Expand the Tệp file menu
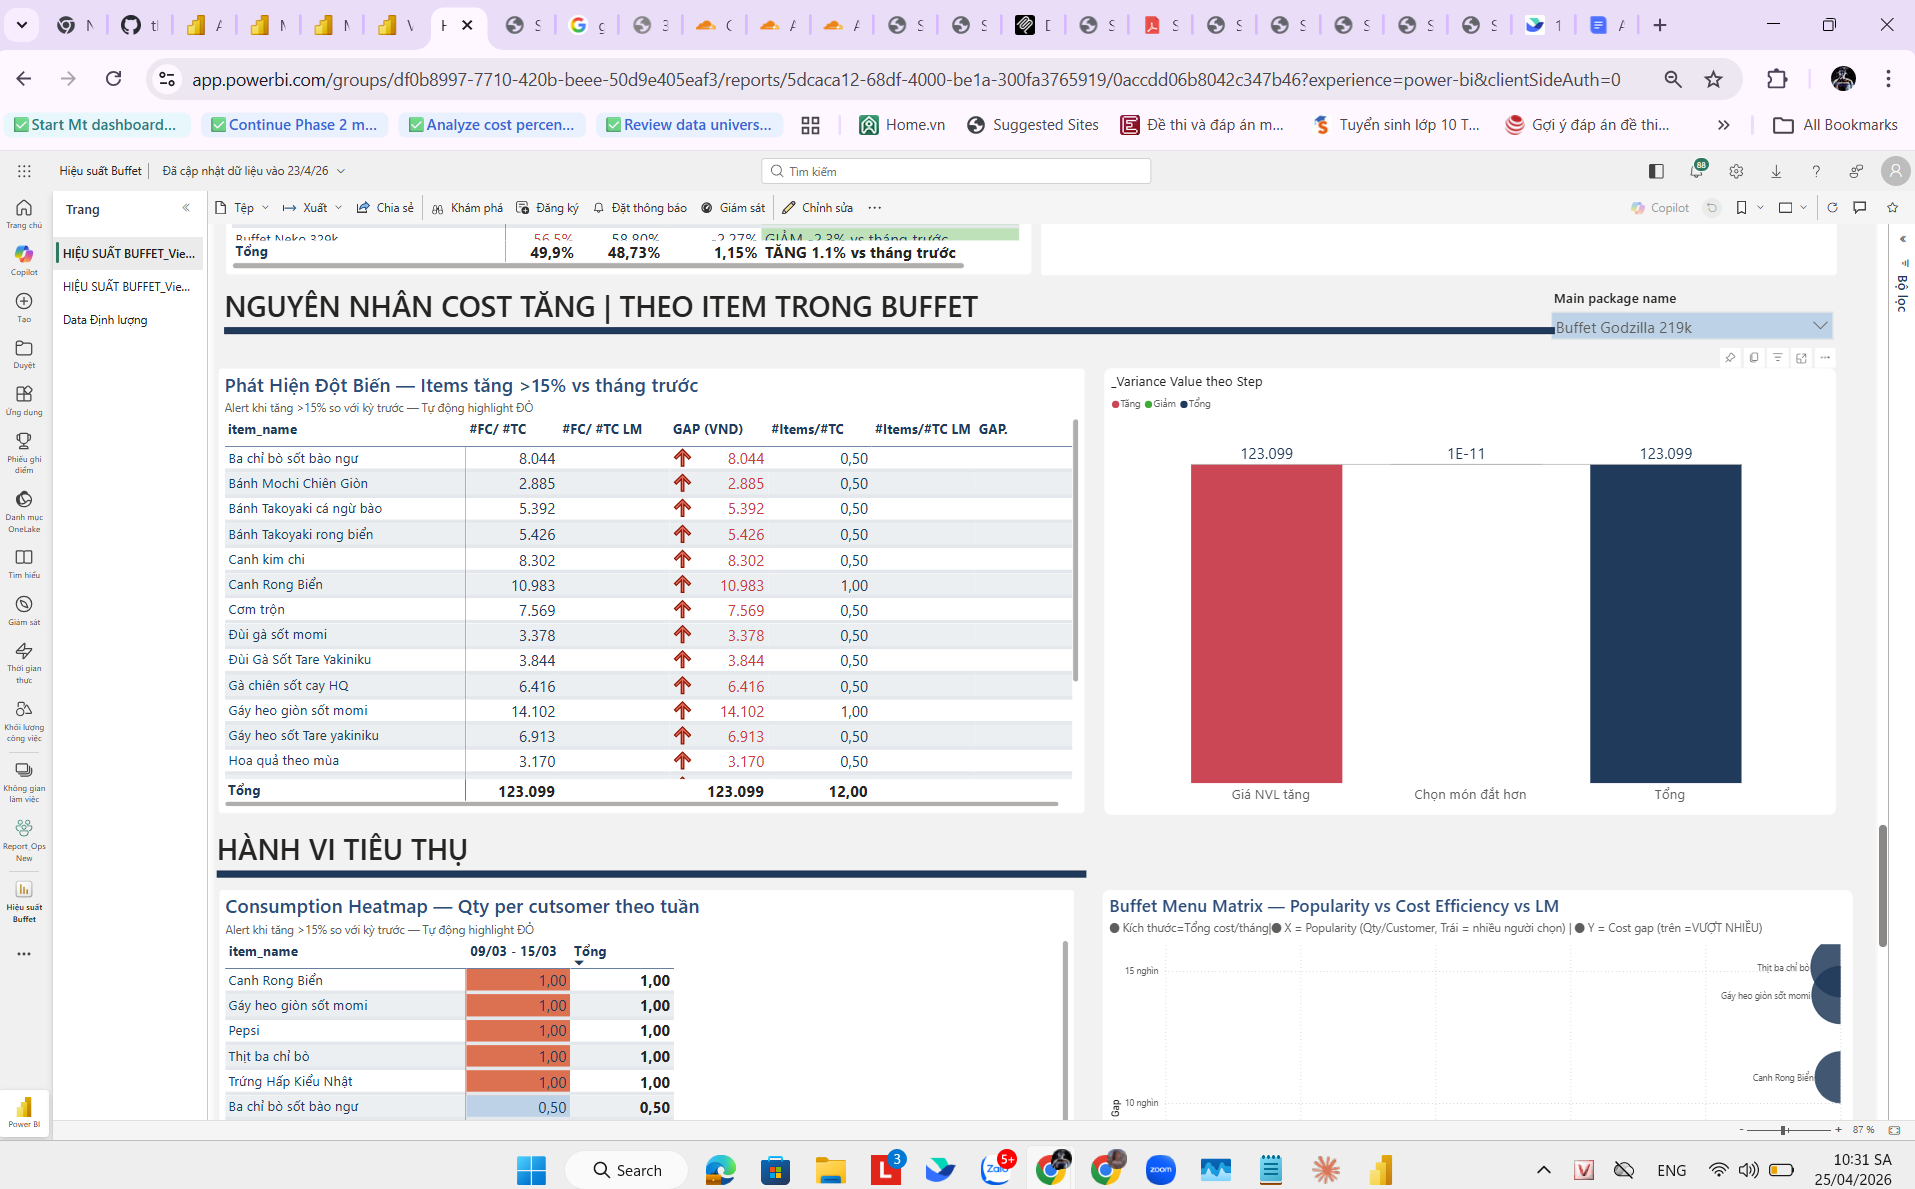The height and width of the screenshot is (1189, 1915). pos(242,208)
